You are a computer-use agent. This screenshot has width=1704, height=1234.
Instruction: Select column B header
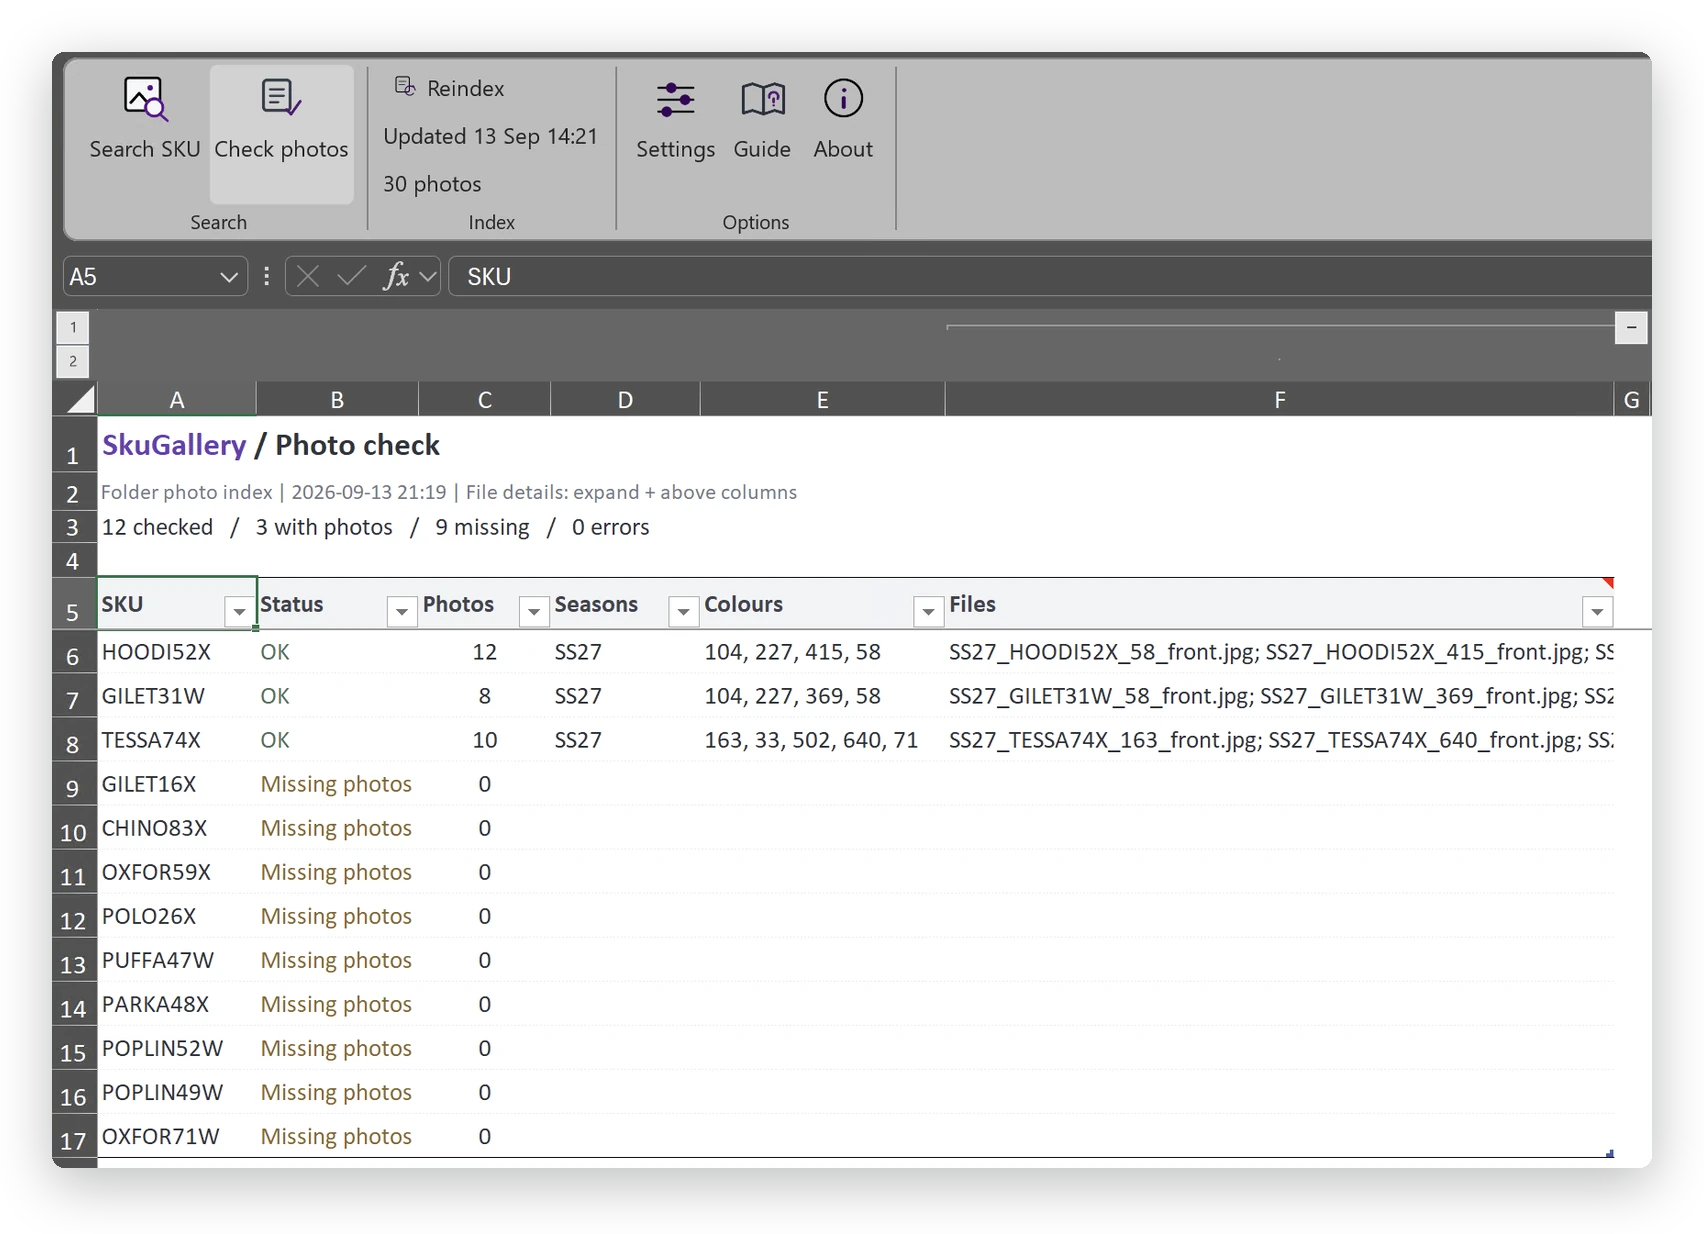click(337, 400)
